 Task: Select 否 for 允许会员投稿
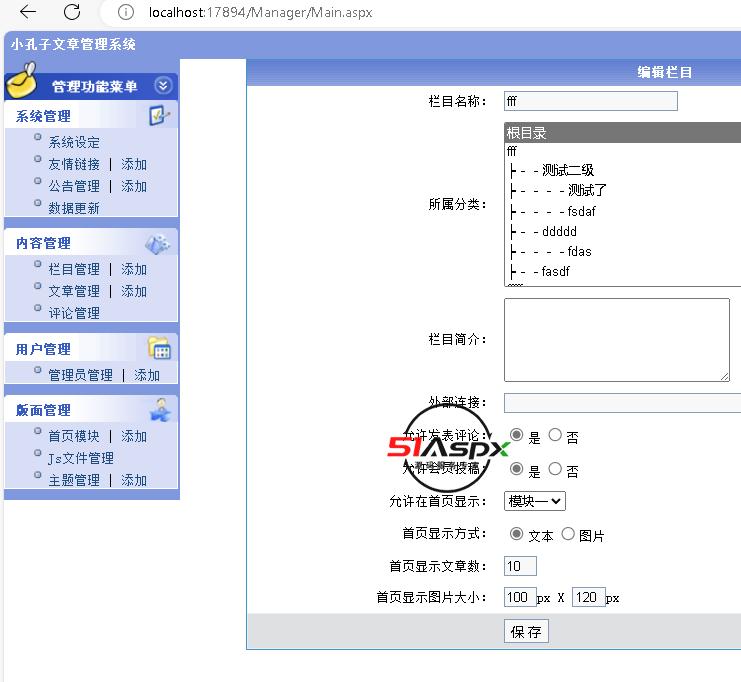555,469
